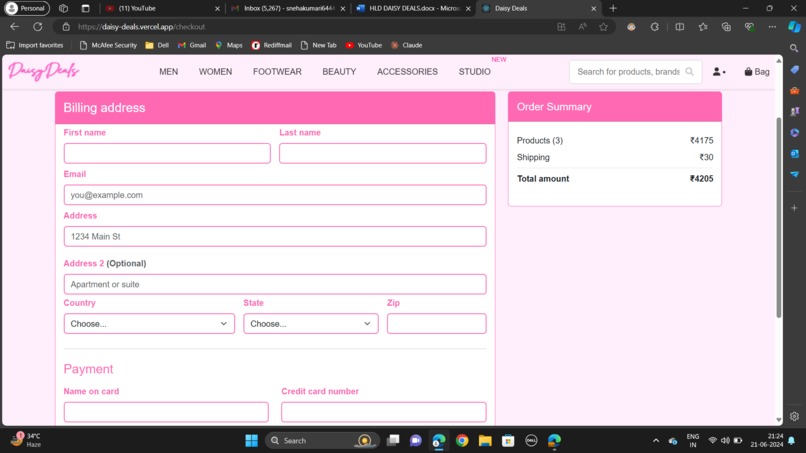
Task: Open a new browser tab
Action: point(613,8)
